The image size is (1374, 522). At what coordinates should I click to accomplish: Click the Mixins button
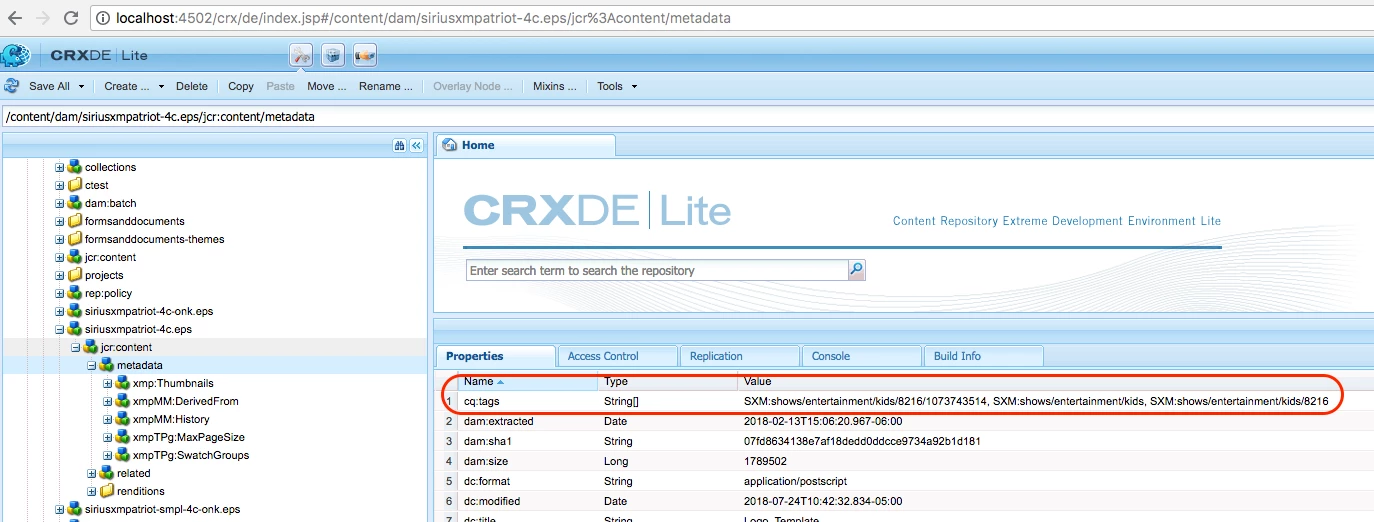tap(555, 86)
